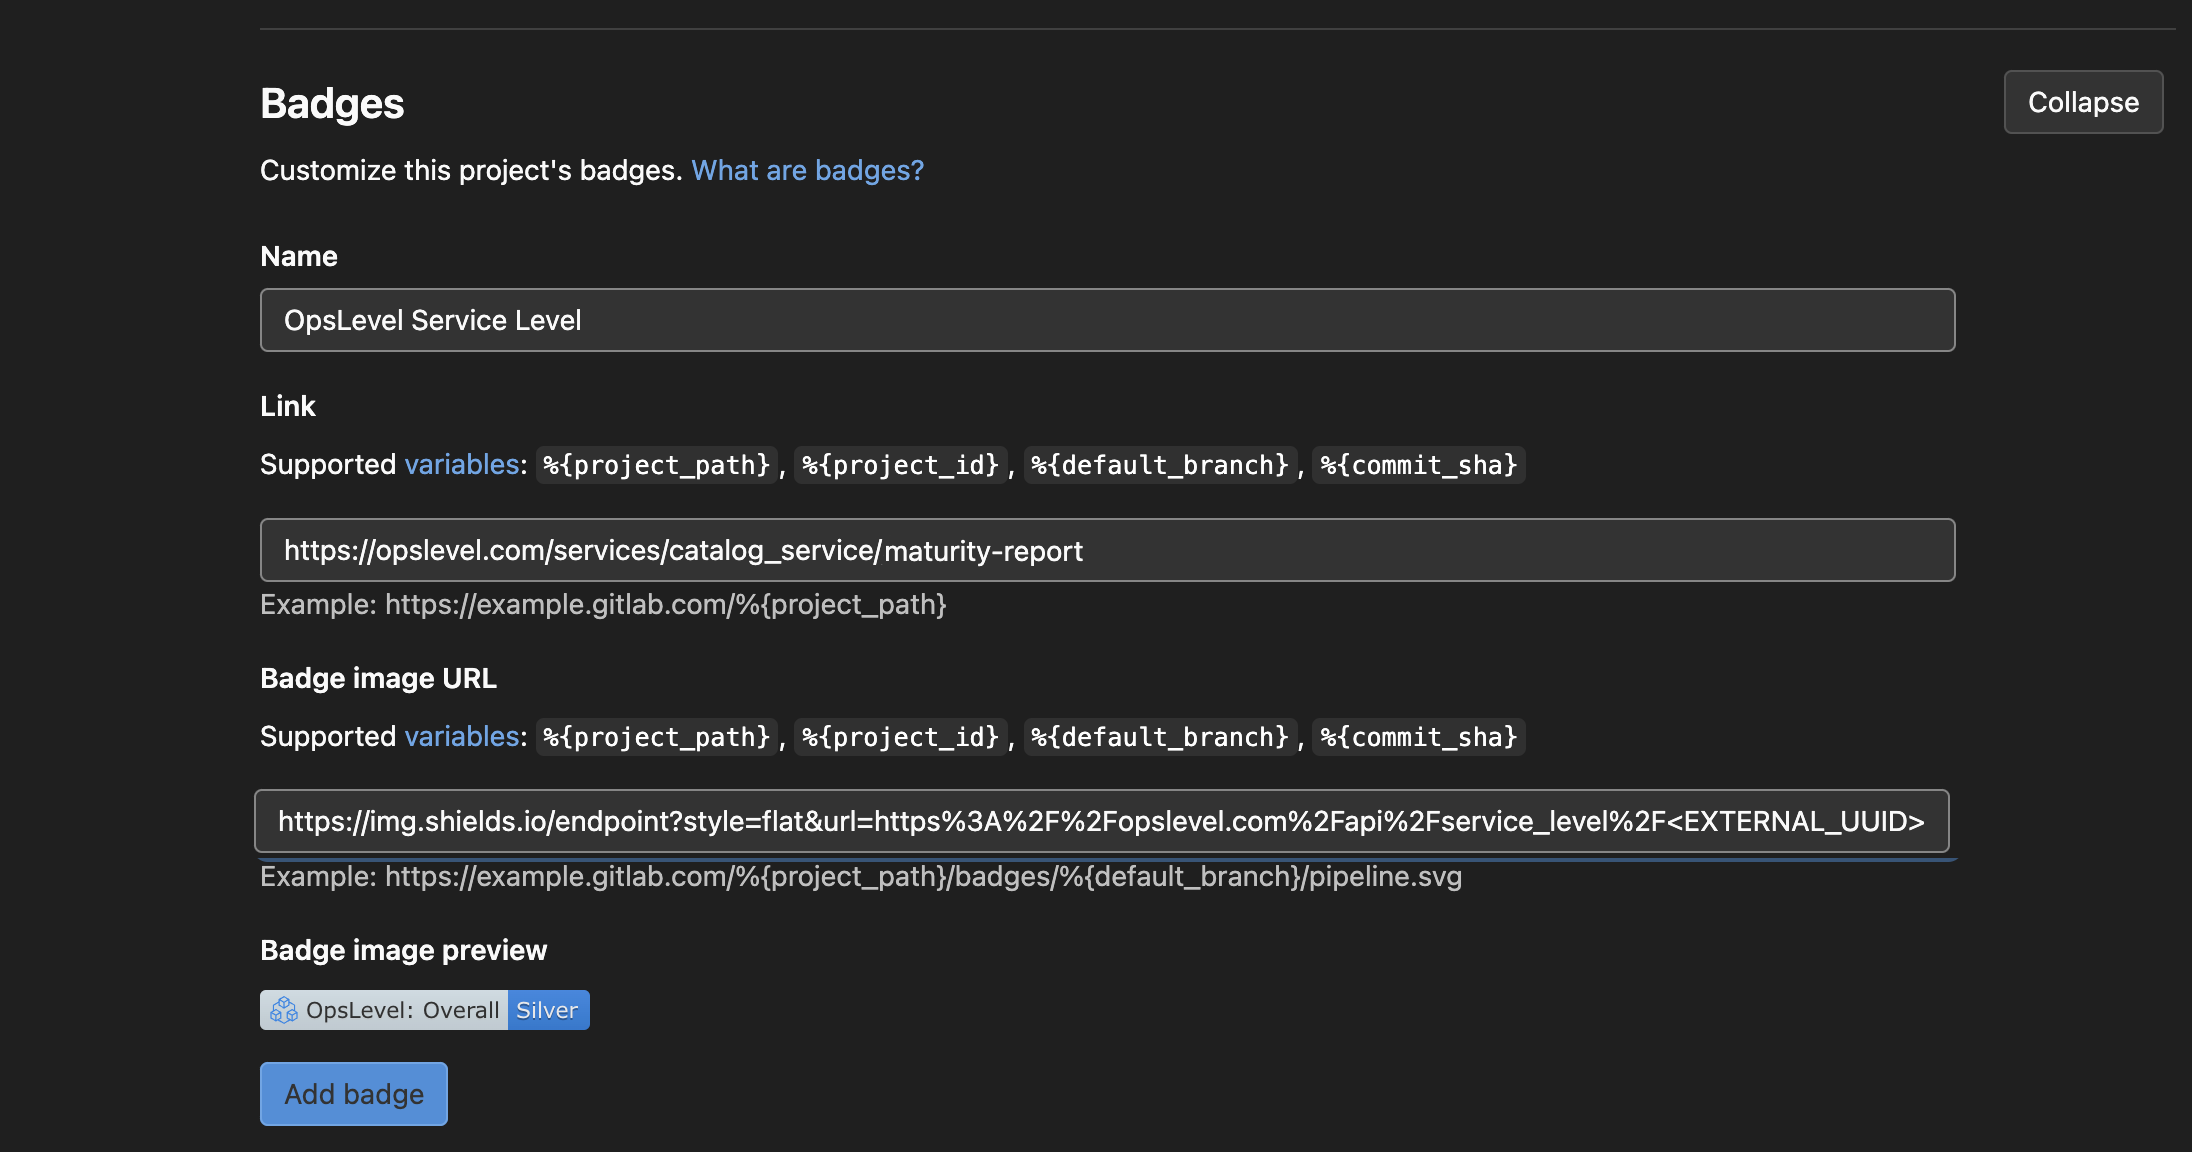The width and height of the screenshot is (2192, 1152).
Task: Click %{project_id} under Badge image URL
Action: tap(900, 737)
